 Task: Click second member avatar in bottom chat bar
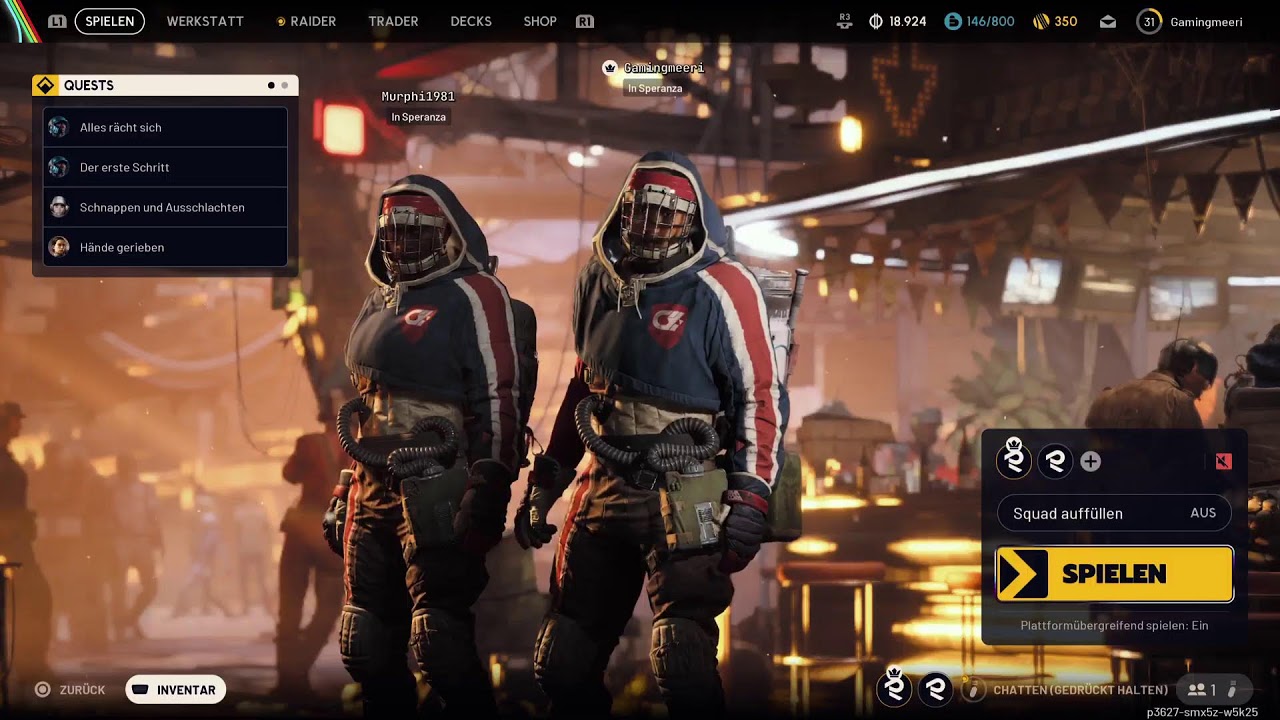point(935,689)
